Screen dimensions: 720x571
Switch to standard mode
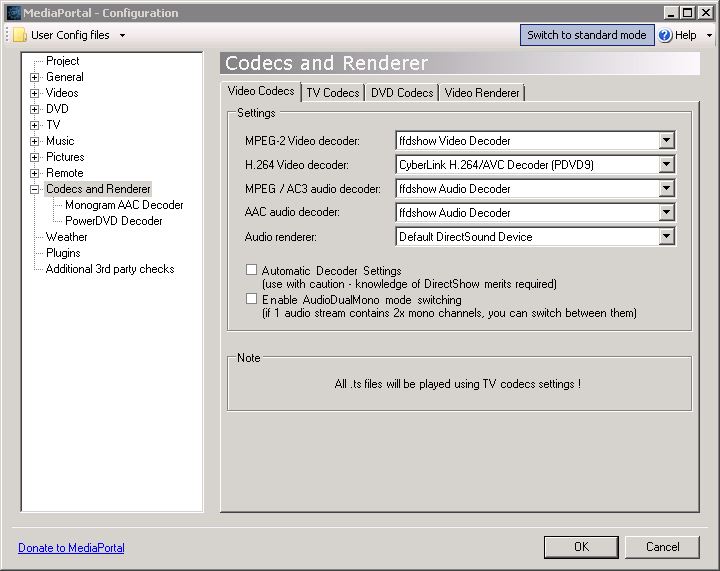click(587, 35)
